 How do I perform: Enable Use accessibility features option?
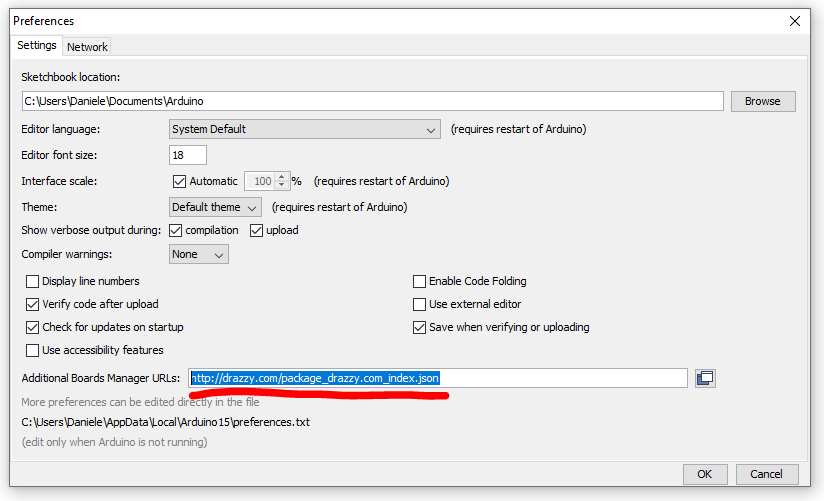point(32,351)
